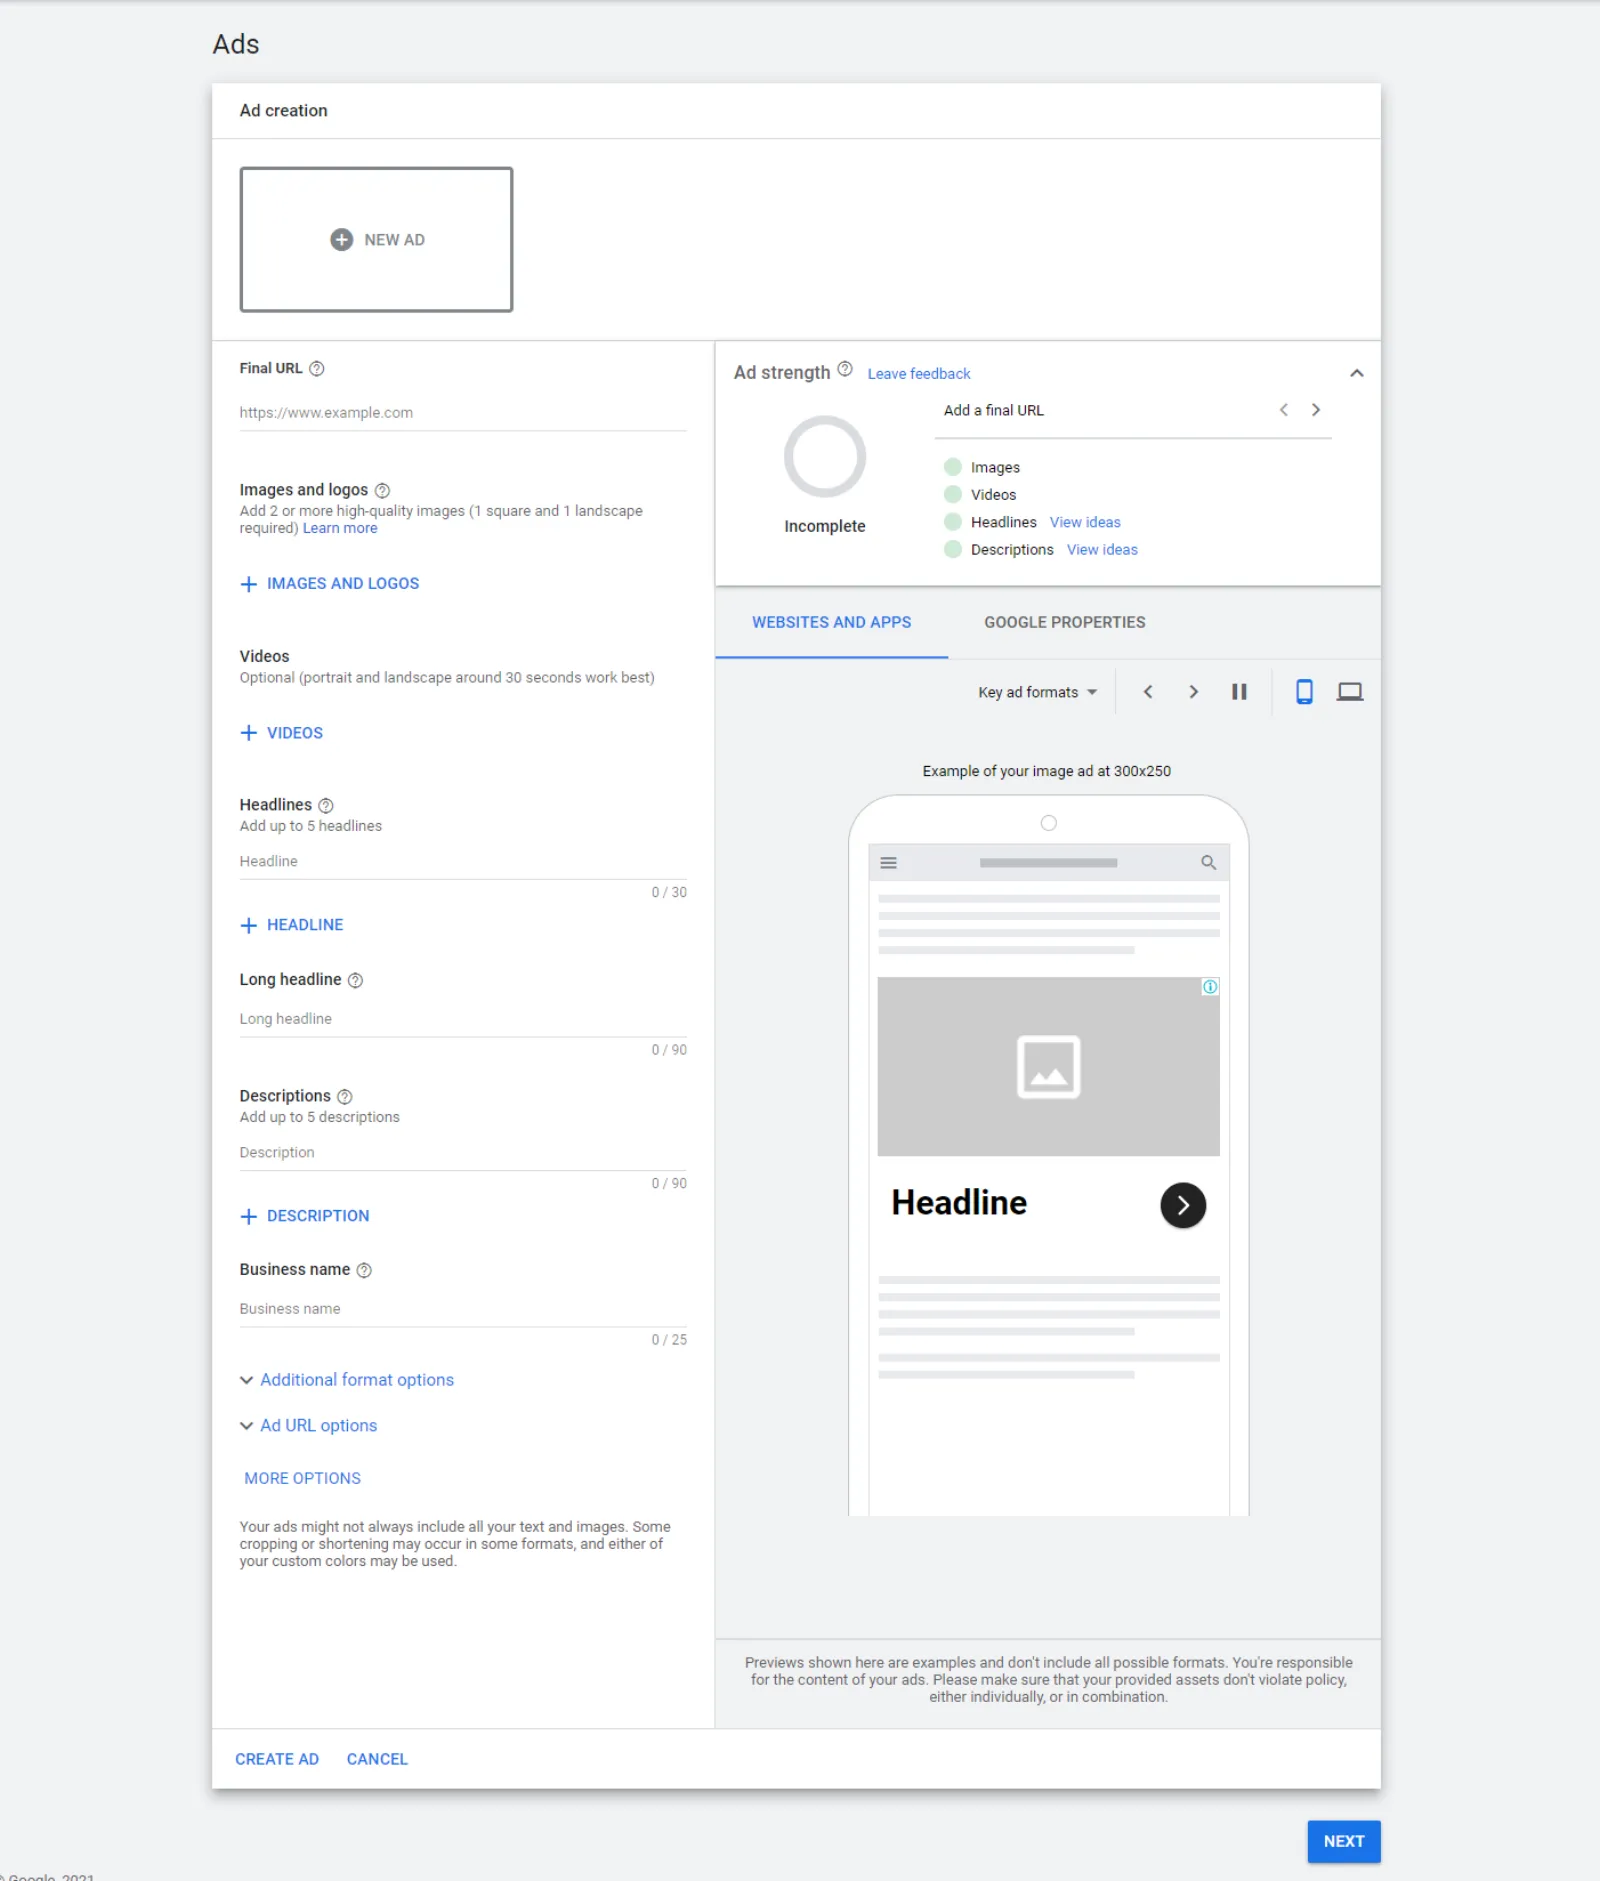Click image placeholder in ad preview
This screenshot has height=1881, width=1600.
point(1048,1067)
